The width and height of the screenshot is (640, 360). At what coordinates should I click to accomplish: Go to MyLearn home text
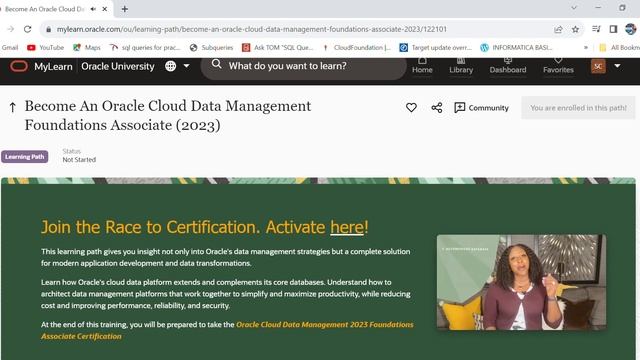[x=53, y=66]
